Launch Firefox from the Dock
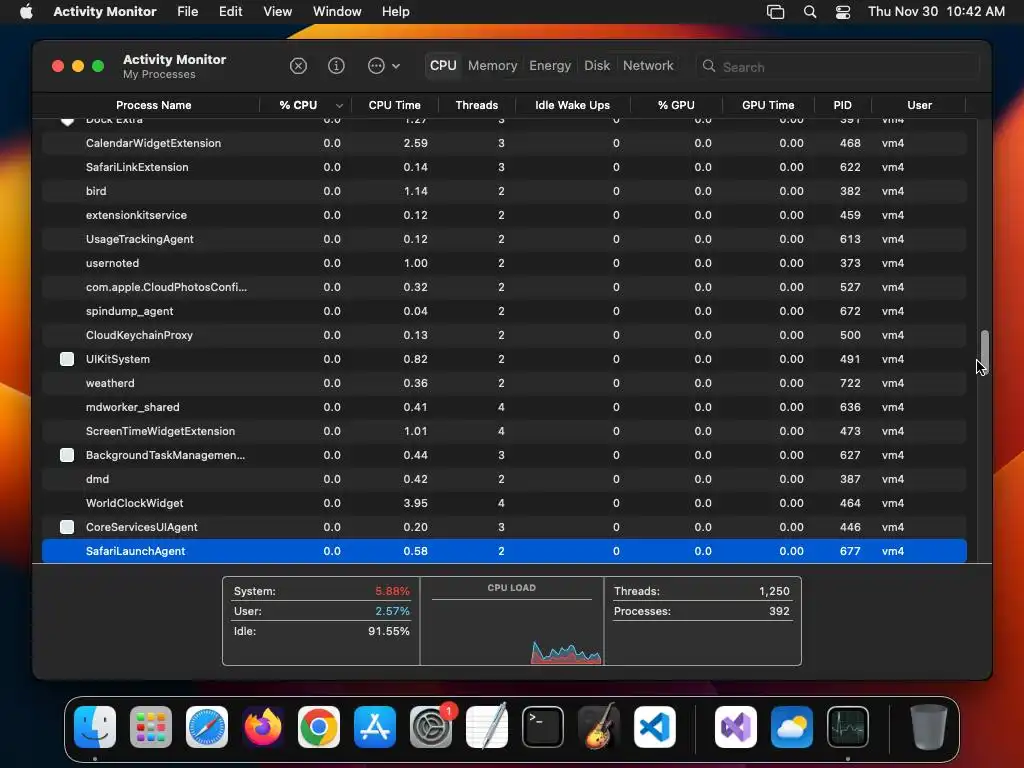1024x768 pixels. tap(263, 727)
